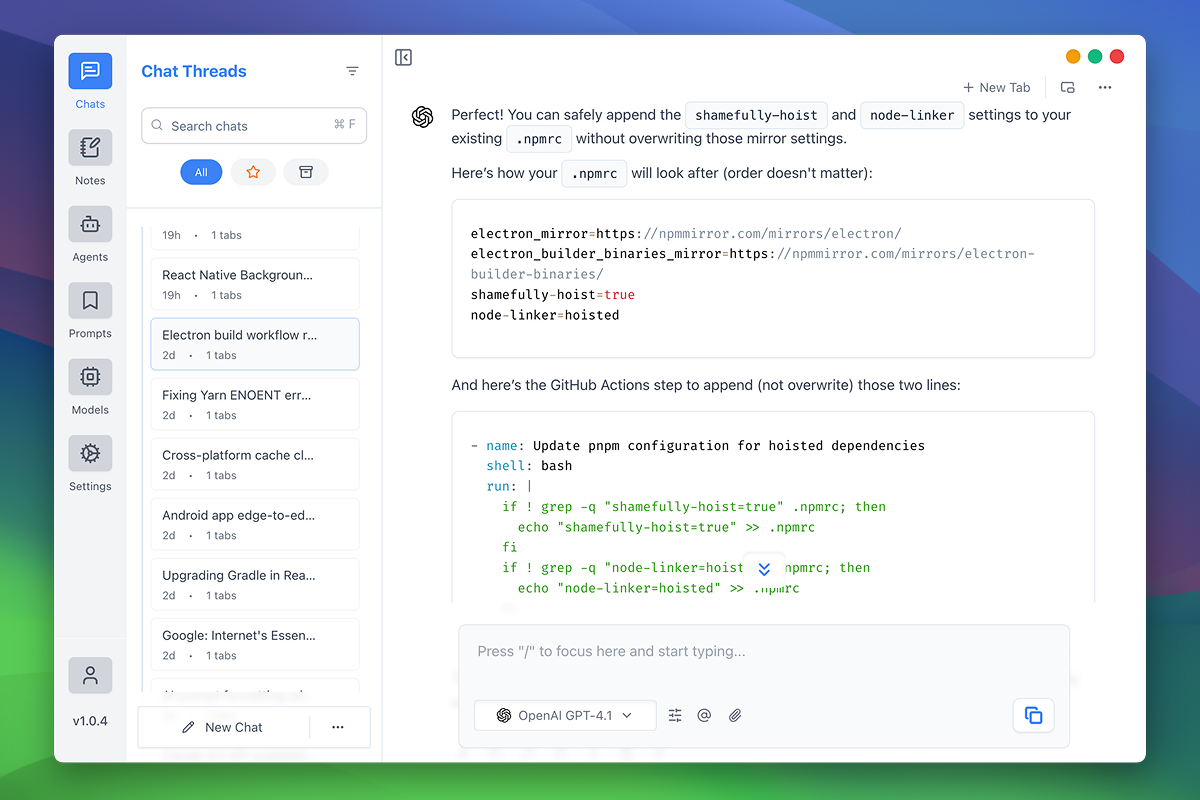Screen dimensions: 1200x800
Task: Jump to bottom with double-chevron button
Action: [x=764, y=569]
